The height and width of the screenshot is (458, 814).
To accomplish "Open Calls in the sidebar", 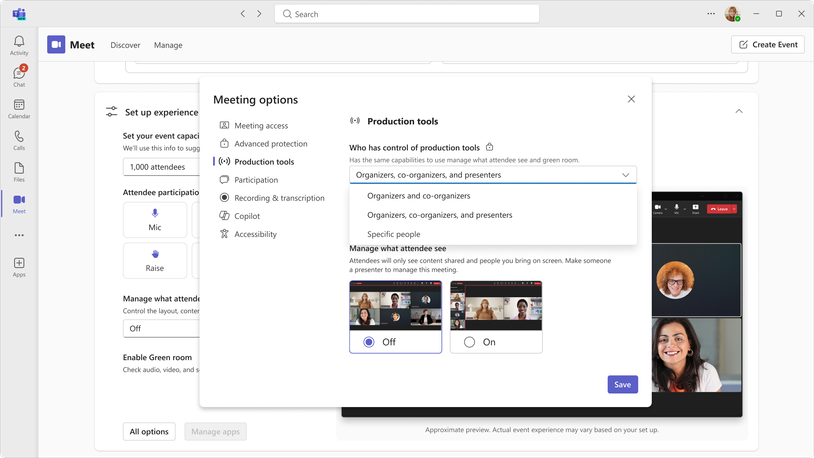I will coord(19,140).
